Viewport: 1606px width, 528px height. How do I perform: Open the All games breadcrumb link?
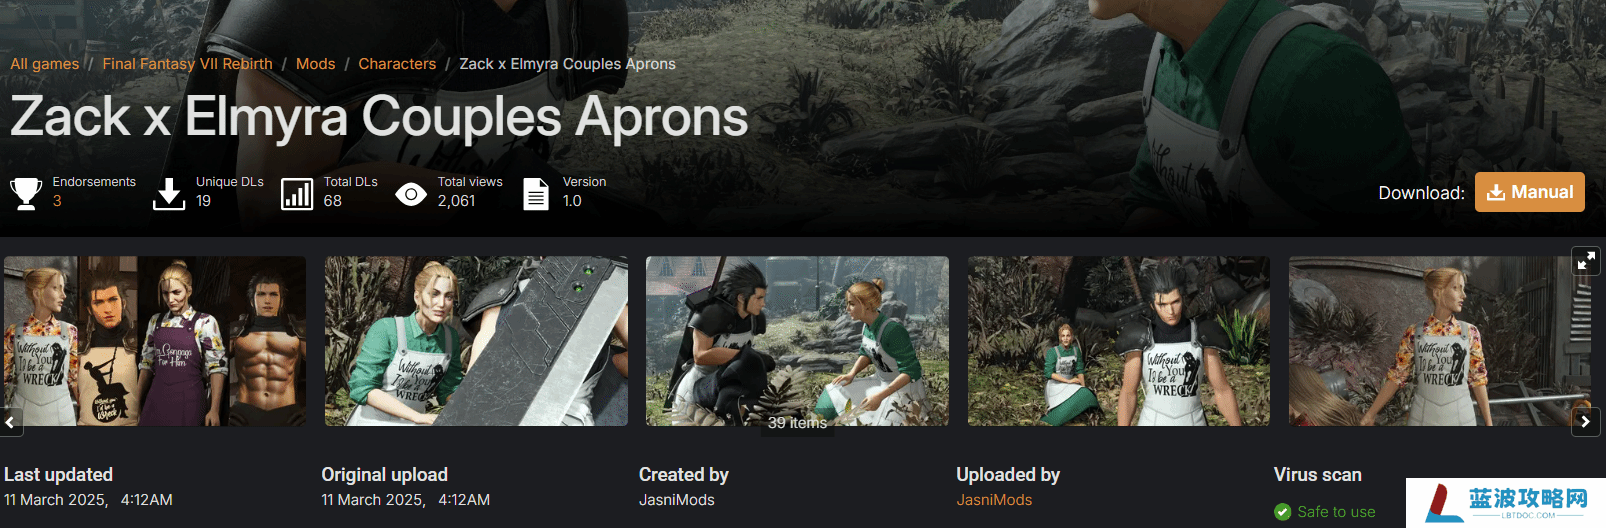45,64
